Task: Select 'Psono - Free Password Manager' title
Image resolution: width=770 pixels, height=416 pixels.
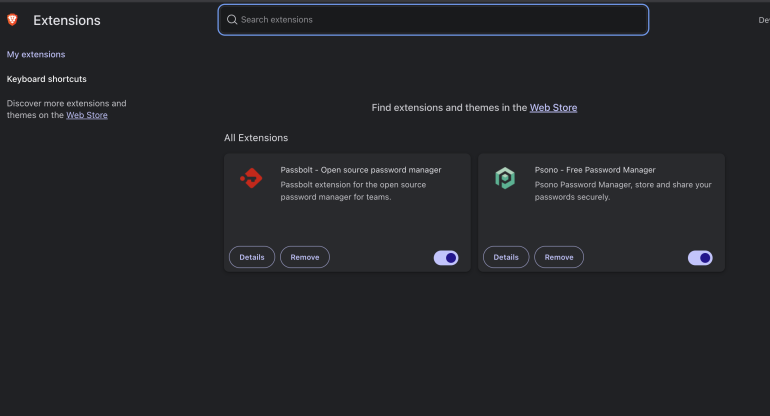Action: pos(595,170)
